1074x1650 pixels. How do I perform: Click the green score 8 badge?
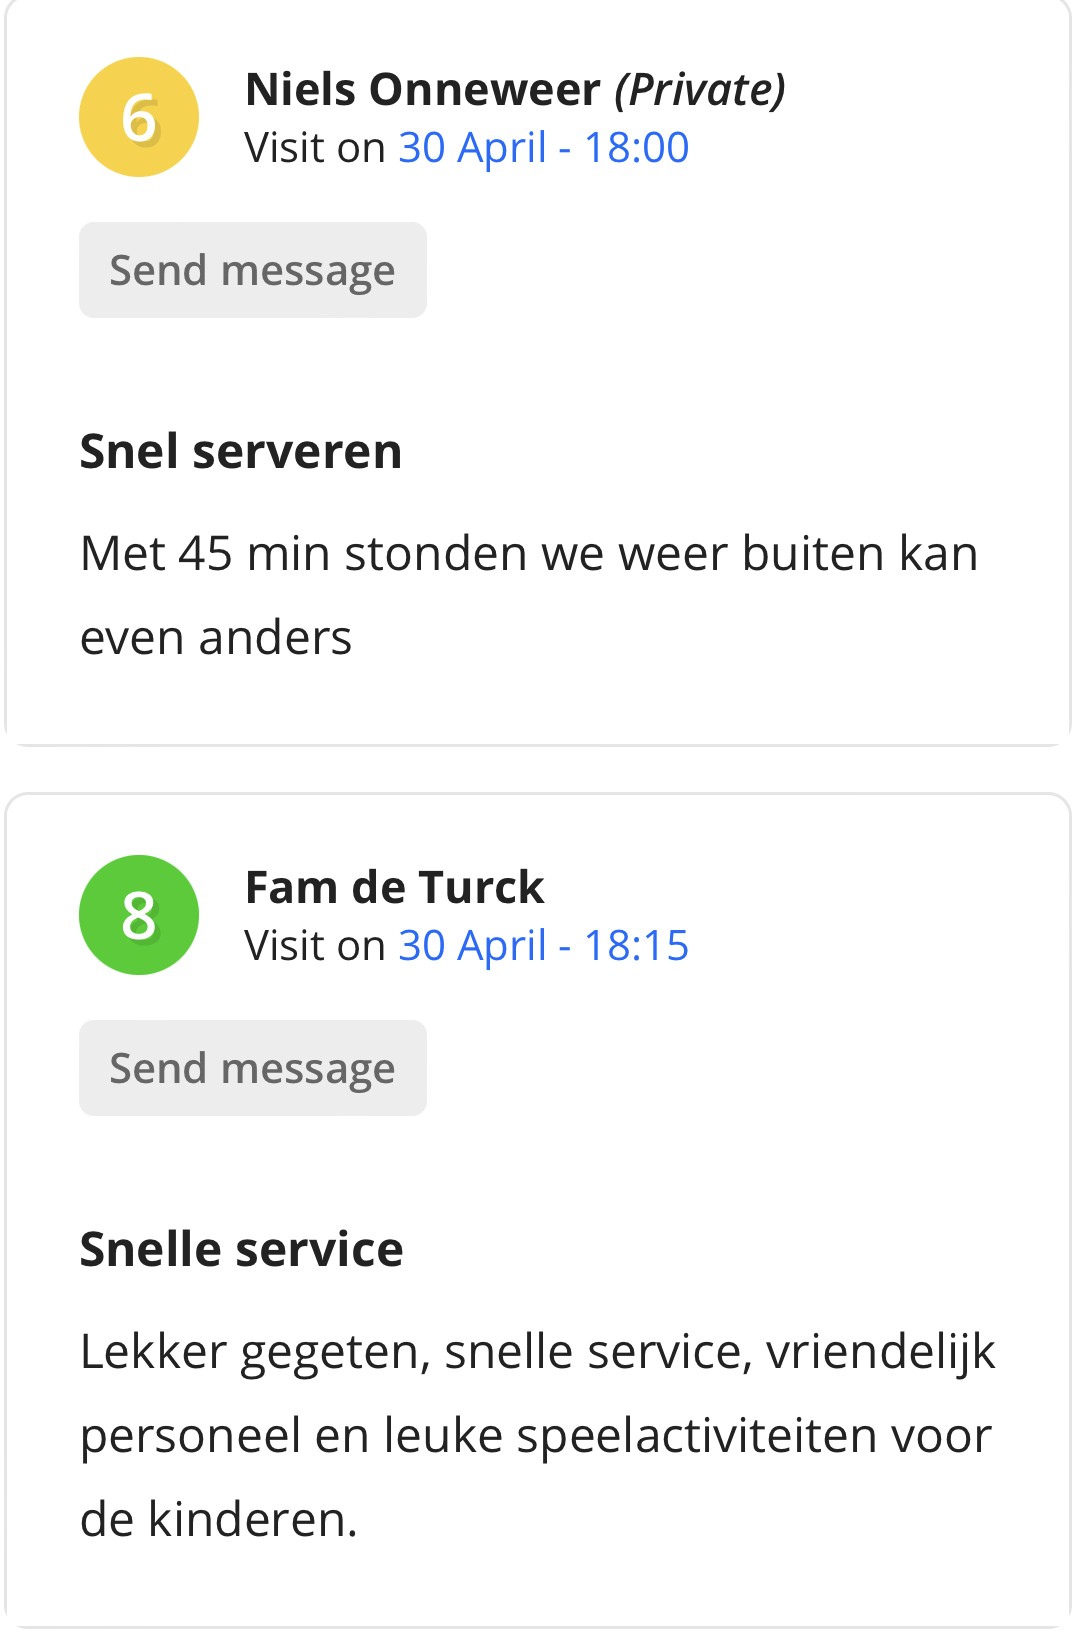[x=139, y=915]
